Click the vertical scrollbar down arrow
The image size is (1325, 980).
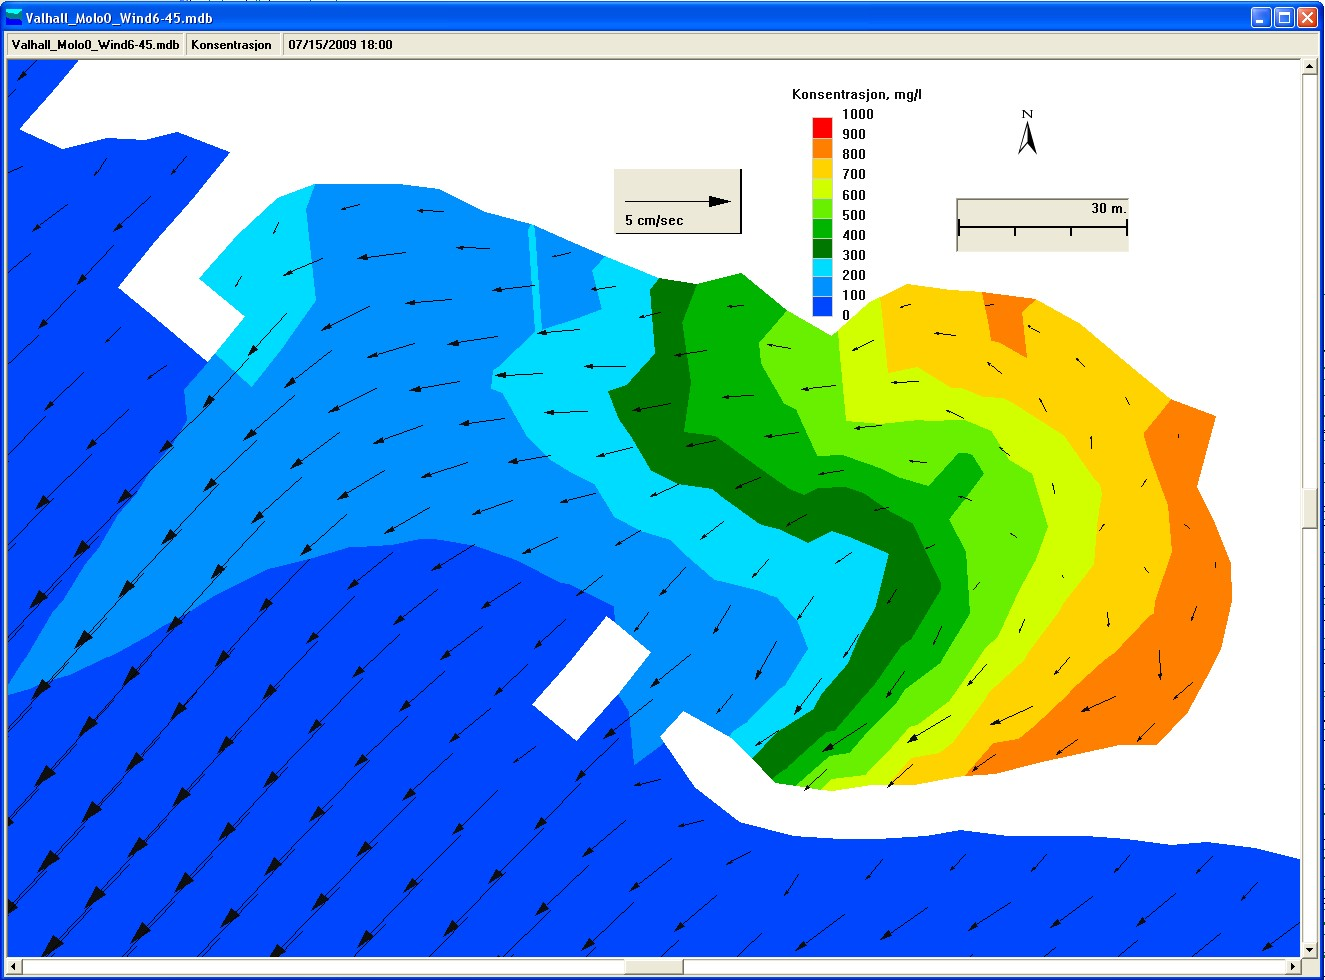pyautogui.click(x=1310, y=950)
